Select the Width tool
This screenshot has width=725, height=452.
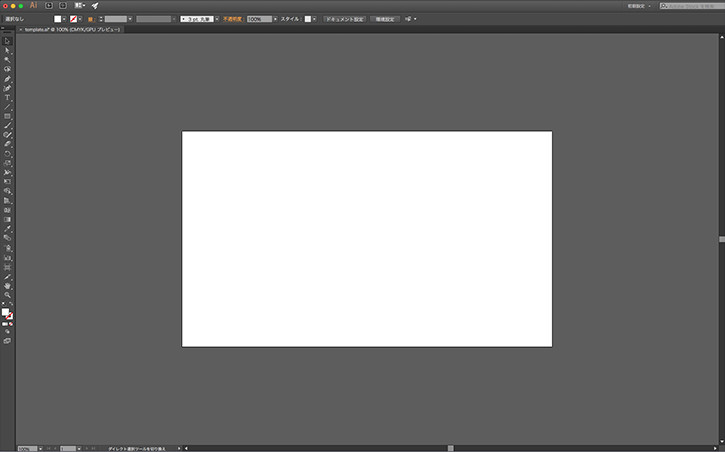pos(7,172)
